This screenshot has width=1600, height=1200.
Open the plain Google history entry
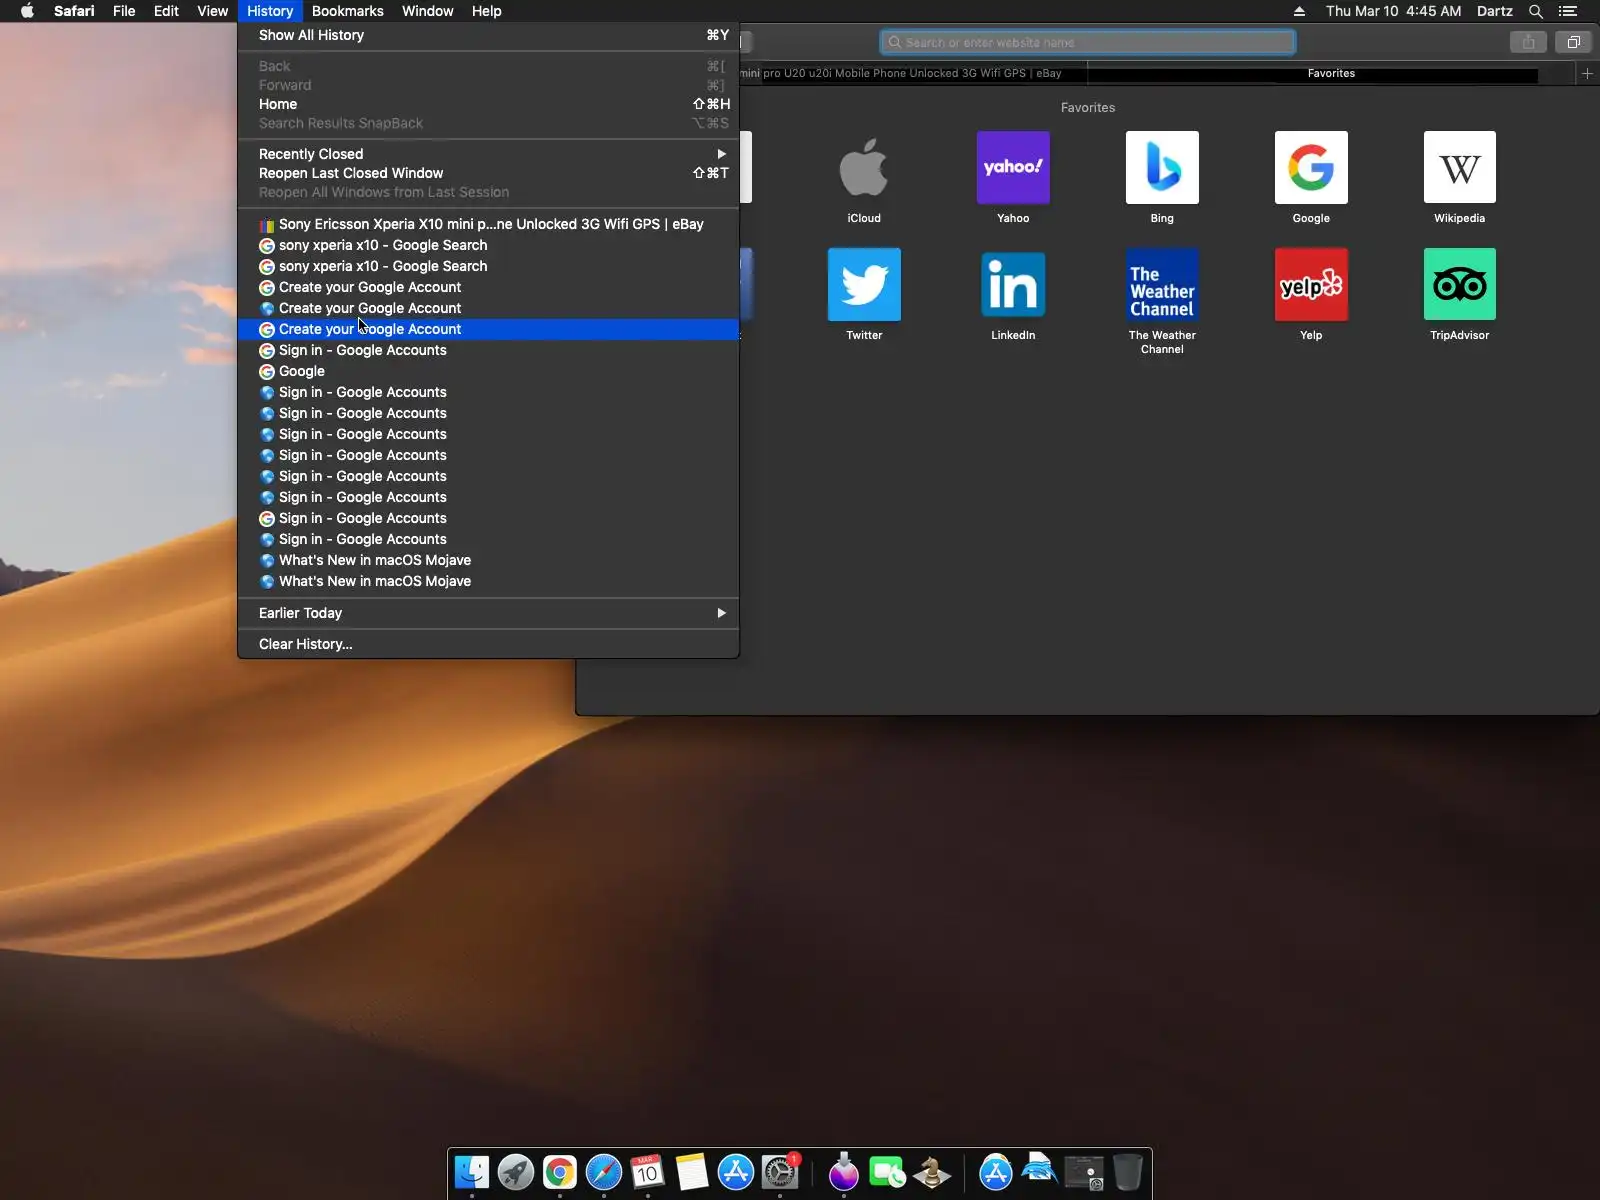[488, 371]
